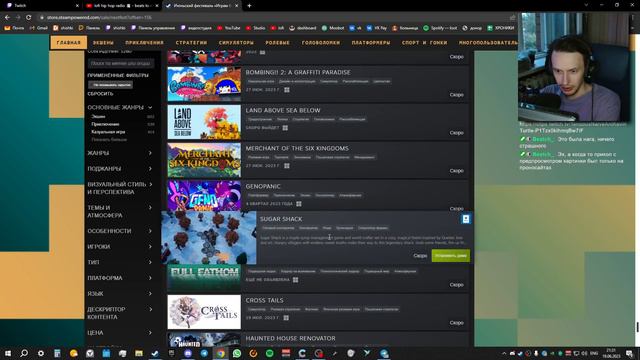640x360 pixels.
Task: Show hidden system tray icons
Action: 504,353
